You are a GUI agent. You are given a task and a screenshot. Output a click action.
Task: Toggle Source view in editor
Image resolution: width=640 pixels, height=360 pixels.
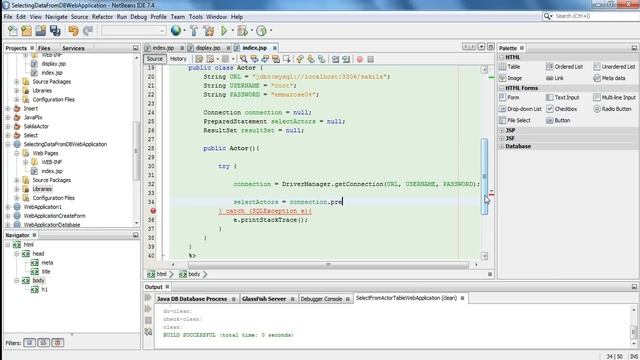[x=155, y=59]
